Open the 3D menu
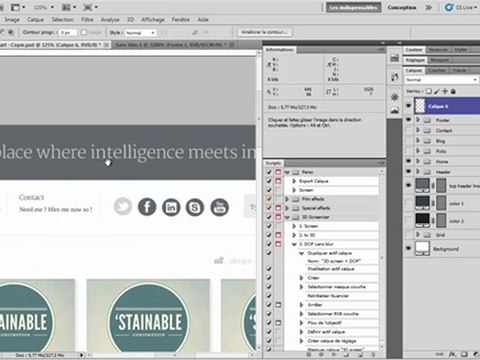The width and height of the screenshot is (480, 360). point(130,20)
